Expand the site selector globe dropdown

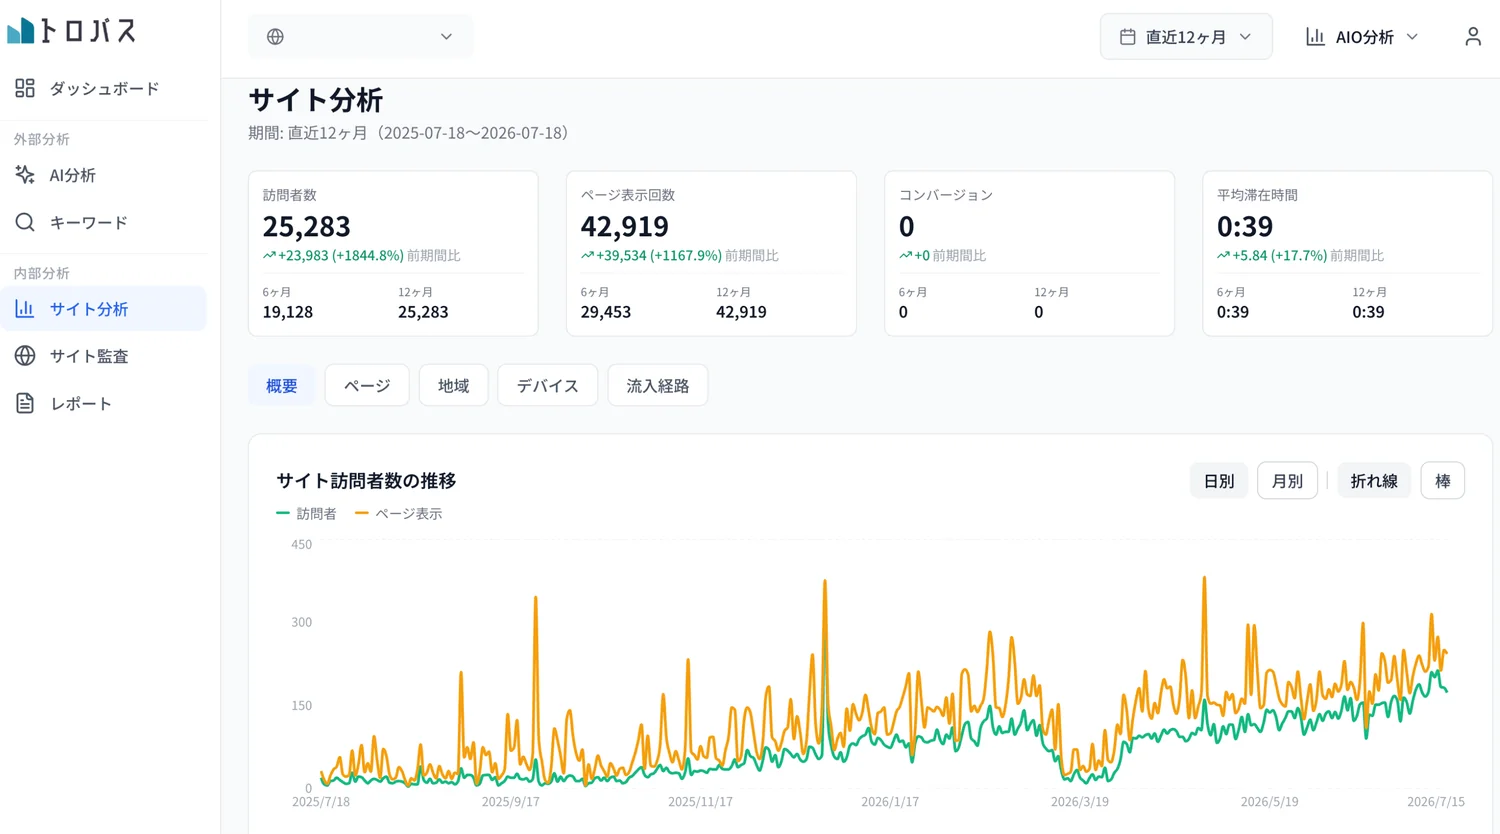coord(361,37)
